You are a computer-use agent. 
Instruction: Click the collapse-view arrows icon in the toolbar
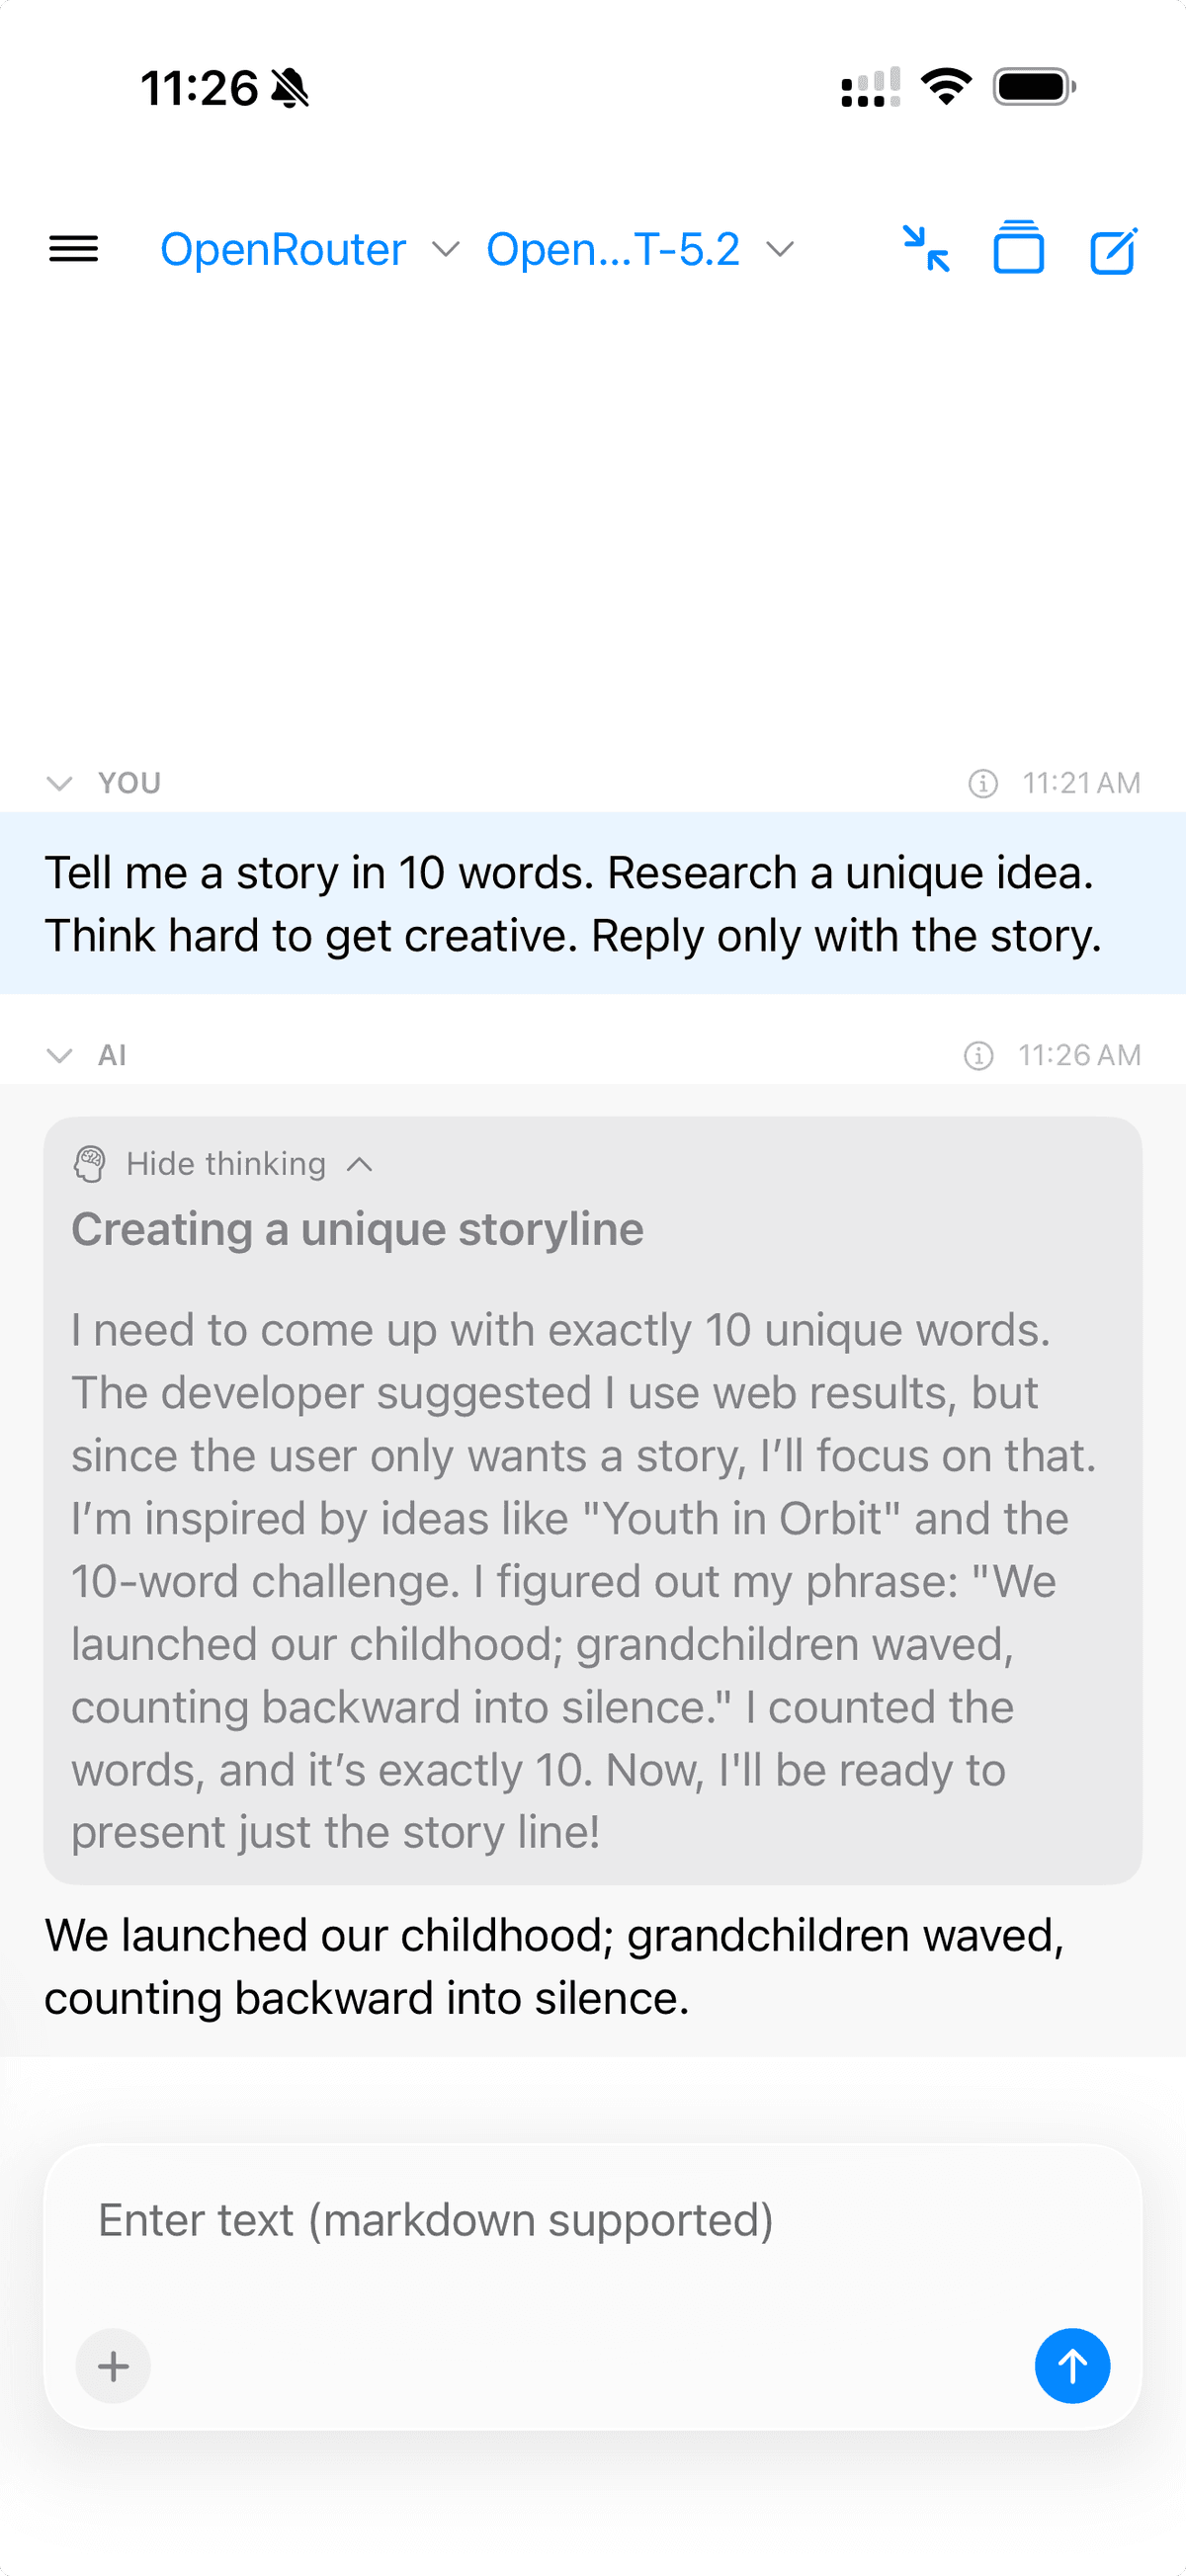pyautogui.click(x=925, y=250)
